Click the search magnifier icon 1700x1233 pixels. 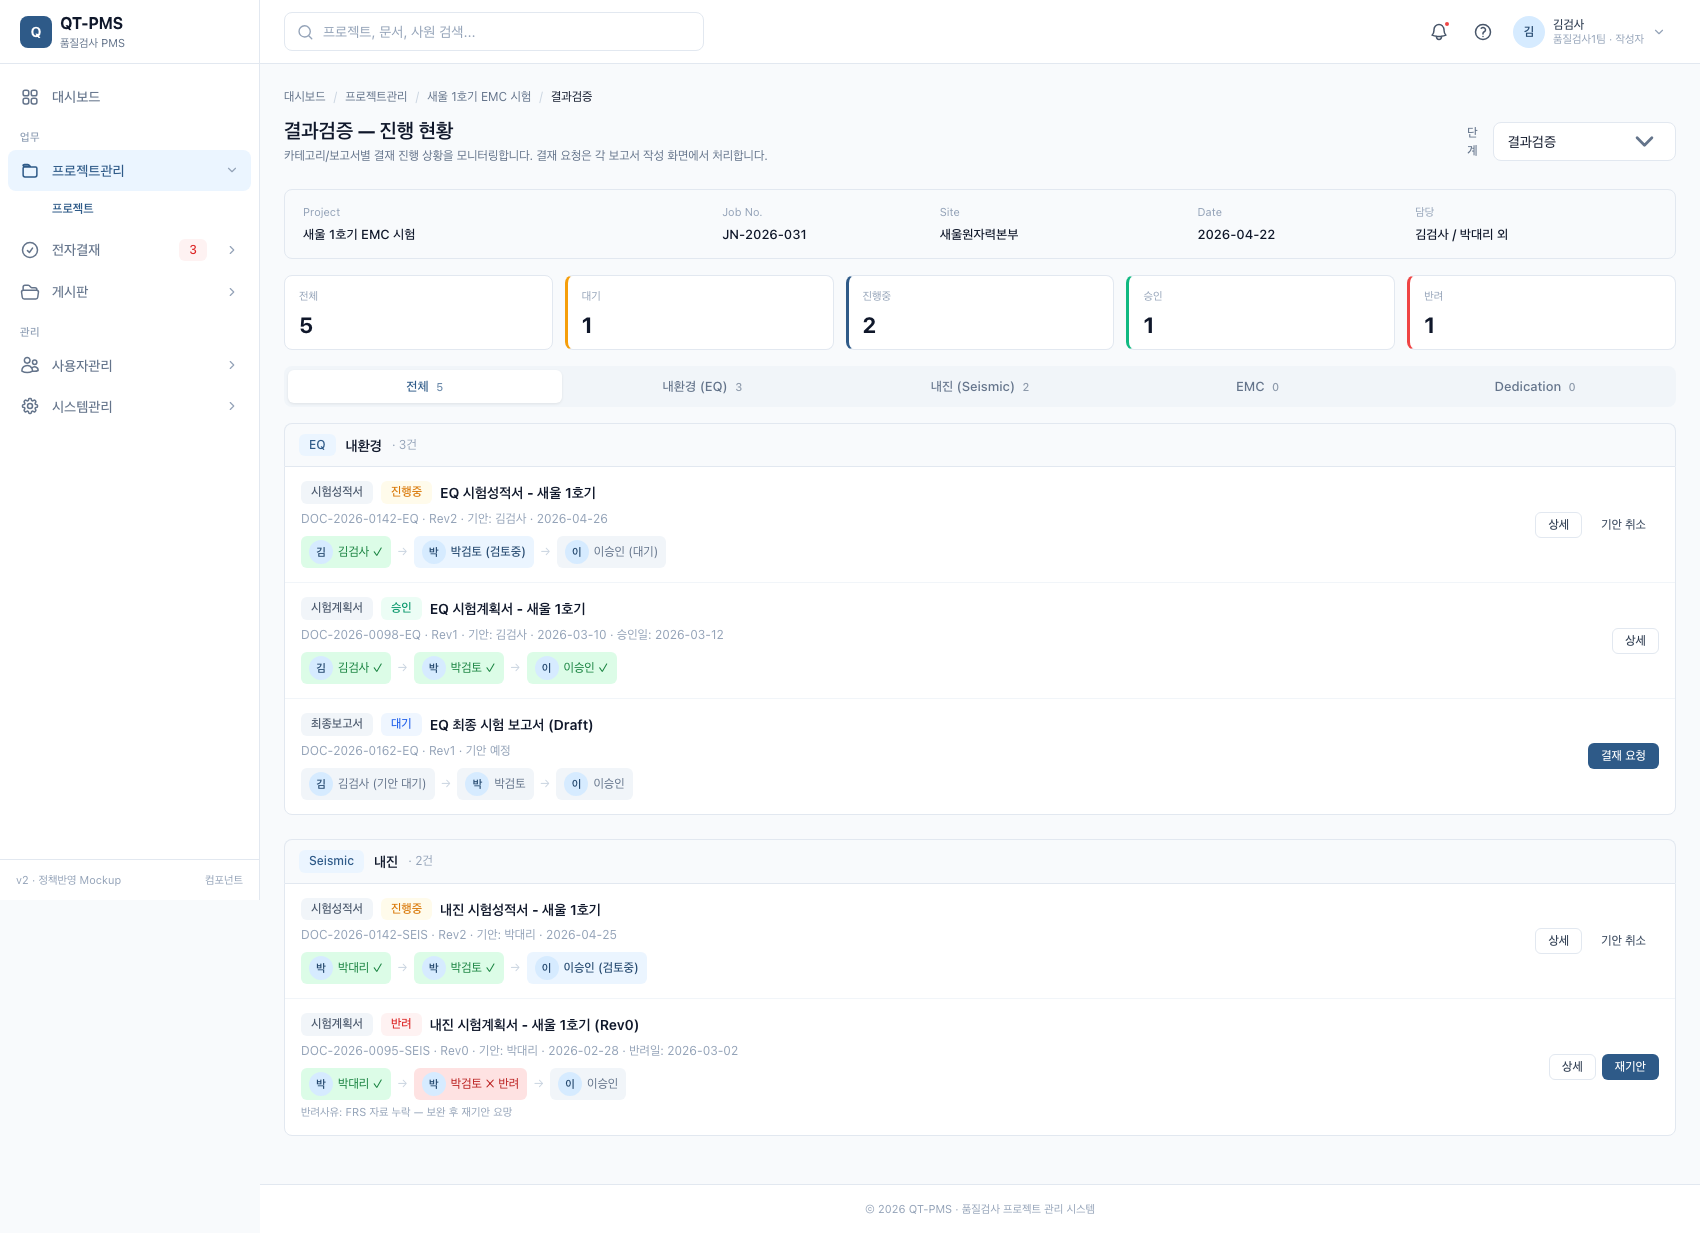[306, 32]
